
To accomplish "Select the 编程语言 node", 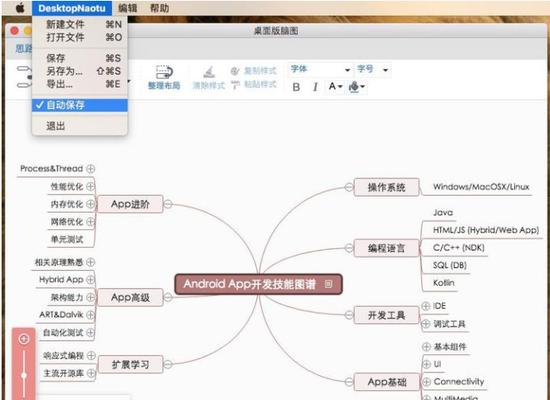I will (387, 248).
